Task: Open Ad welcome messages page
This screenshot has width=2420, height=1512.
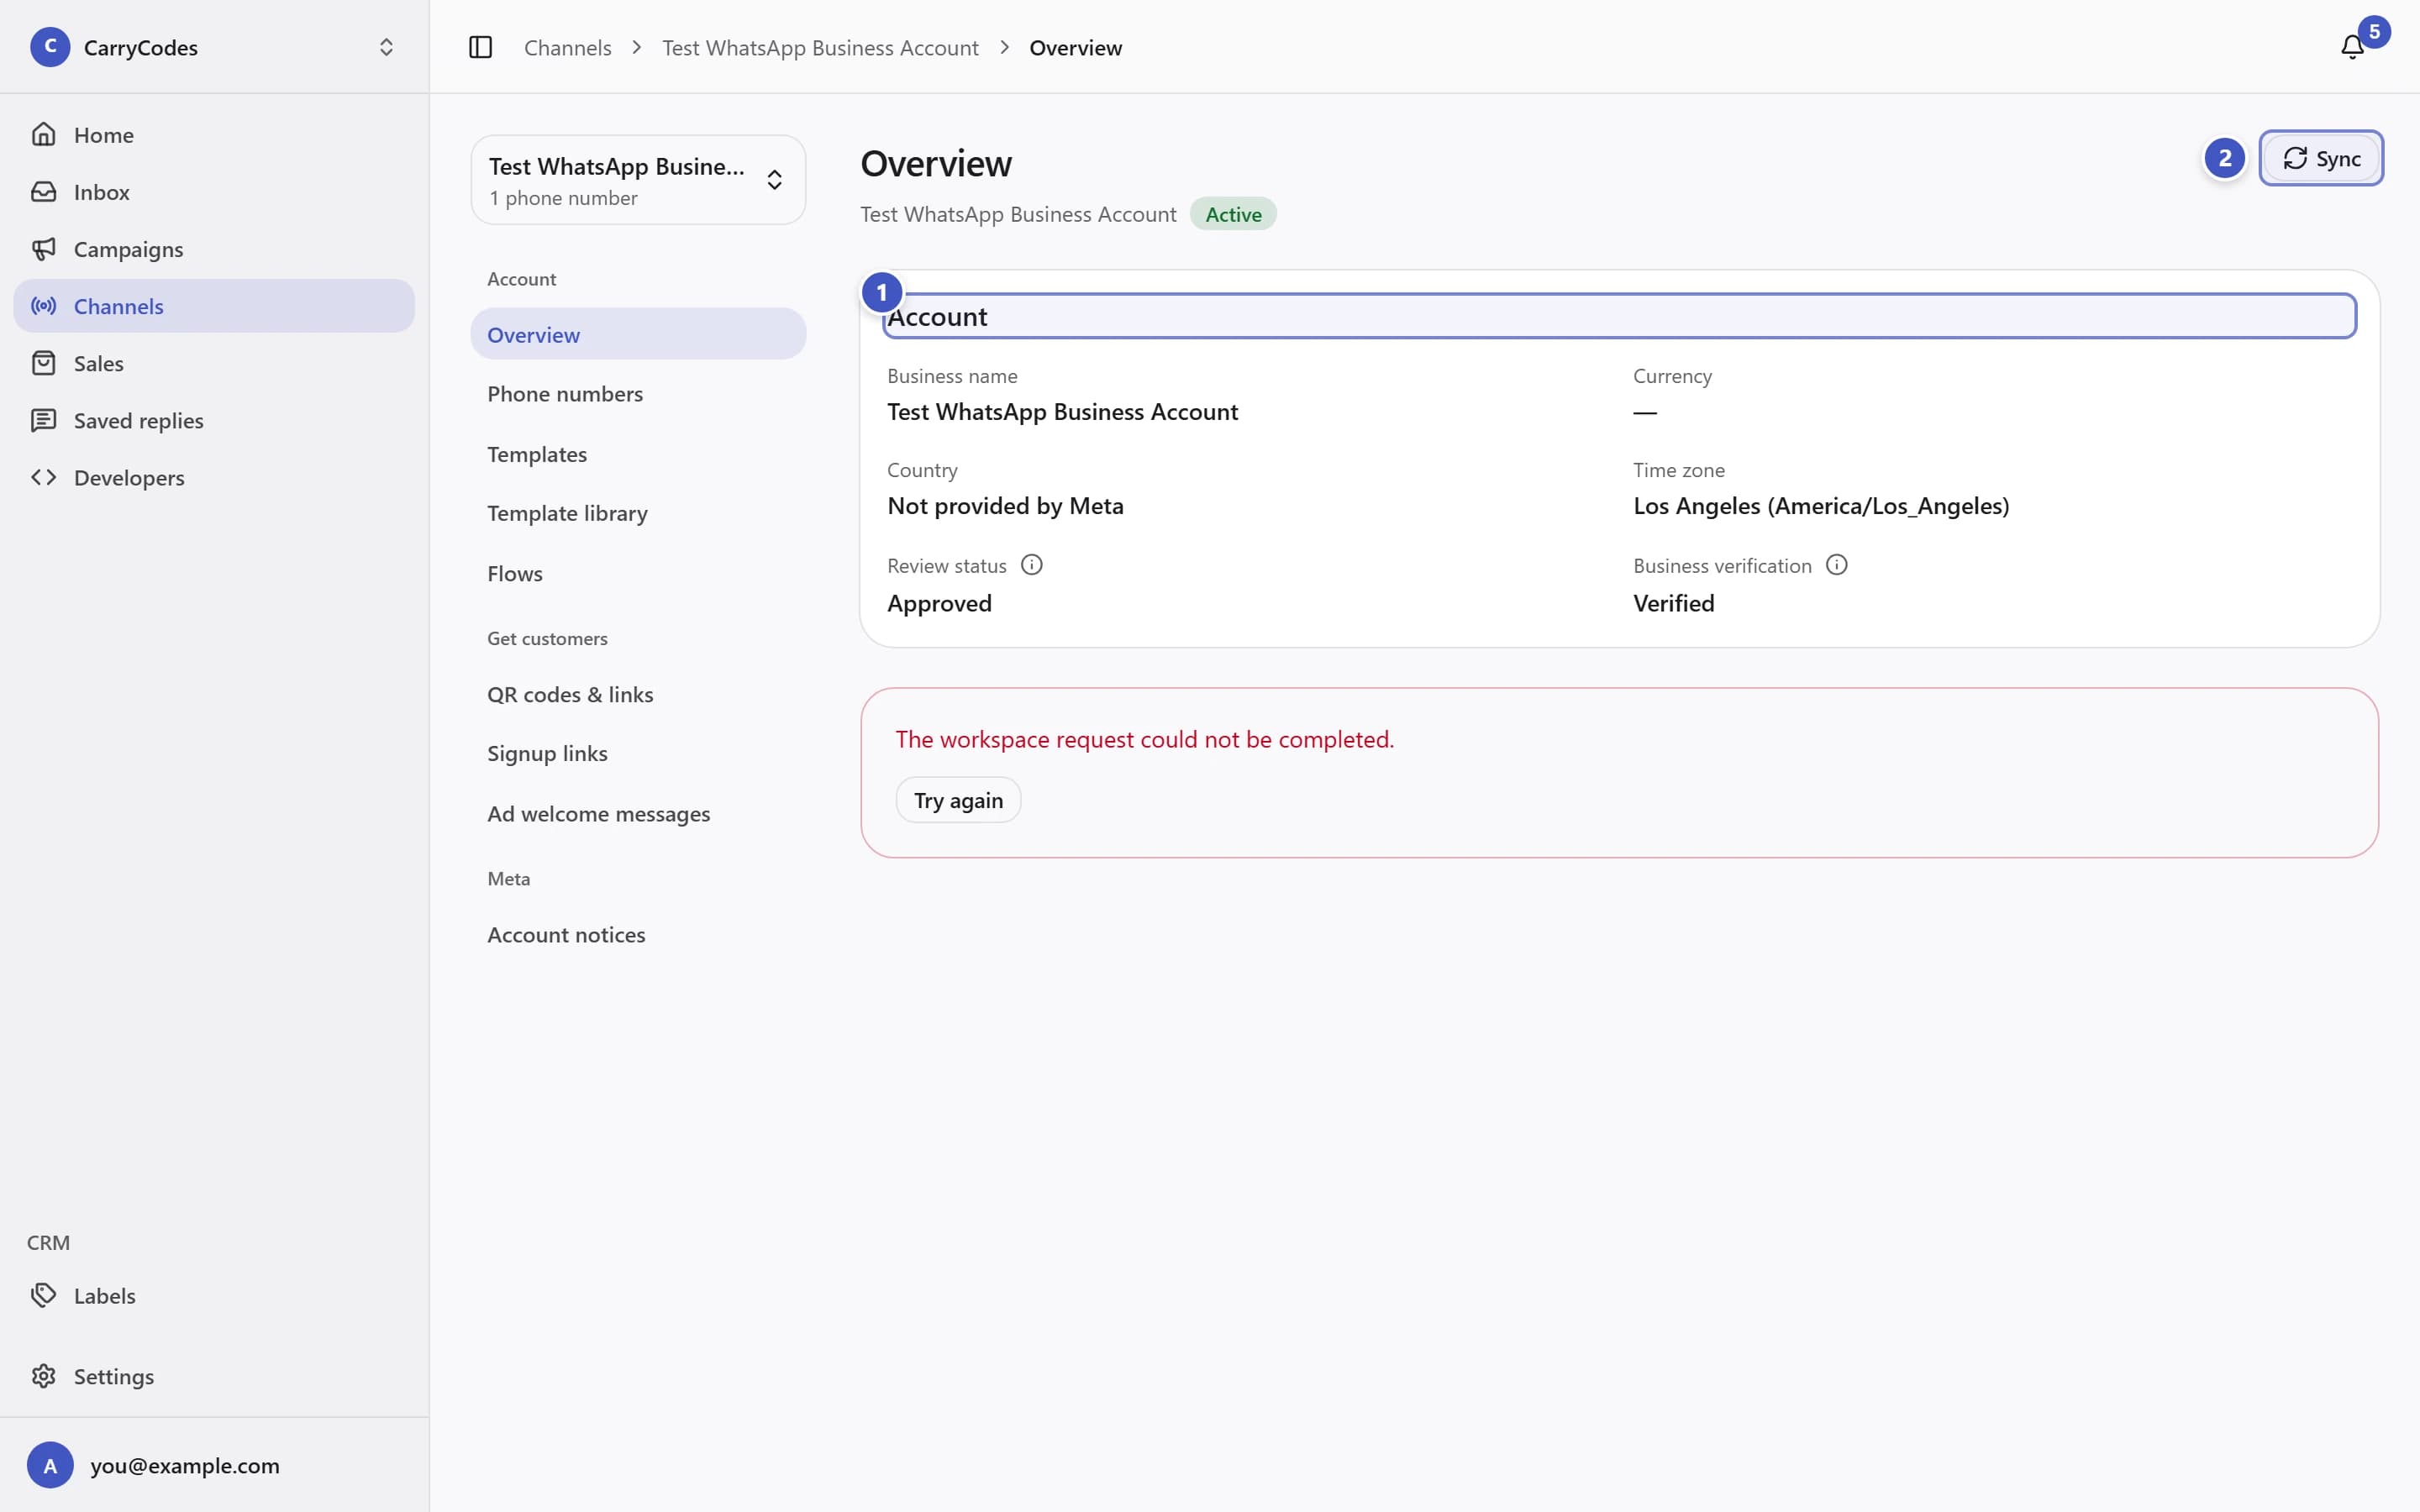Action: coord(638,813)
